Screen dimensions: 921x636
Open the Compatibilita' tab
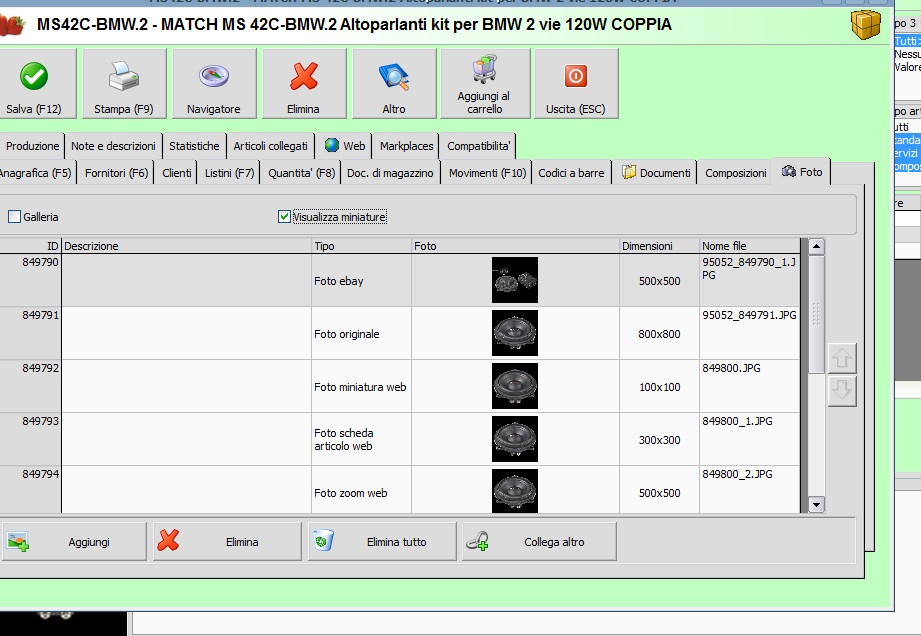(x=479, y=146)
